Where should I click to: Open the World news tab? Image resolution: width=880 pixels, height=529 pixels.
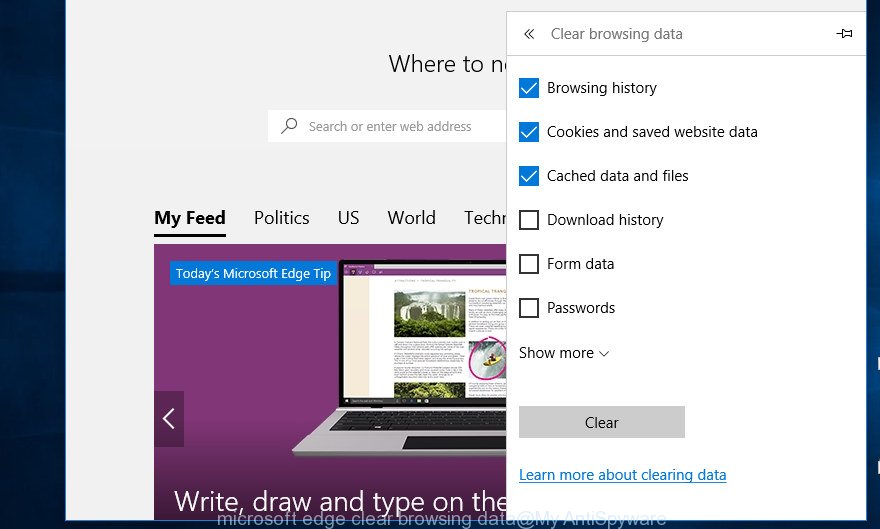pos(411,218)
